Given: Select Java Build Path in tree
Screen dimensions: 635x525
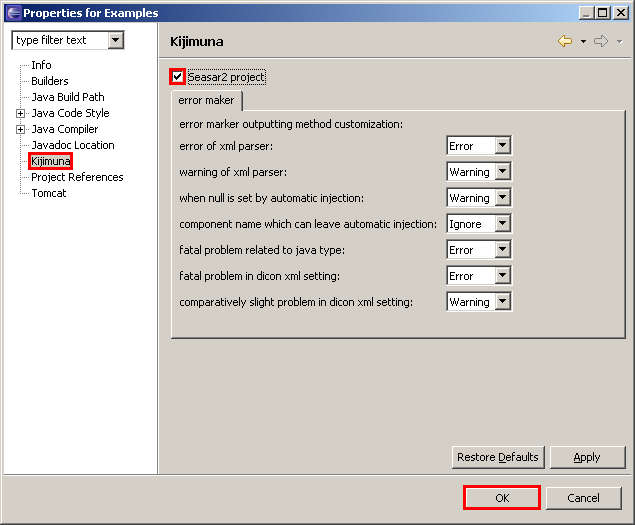Looking at the screenshot, I should (x=67, y=97).
